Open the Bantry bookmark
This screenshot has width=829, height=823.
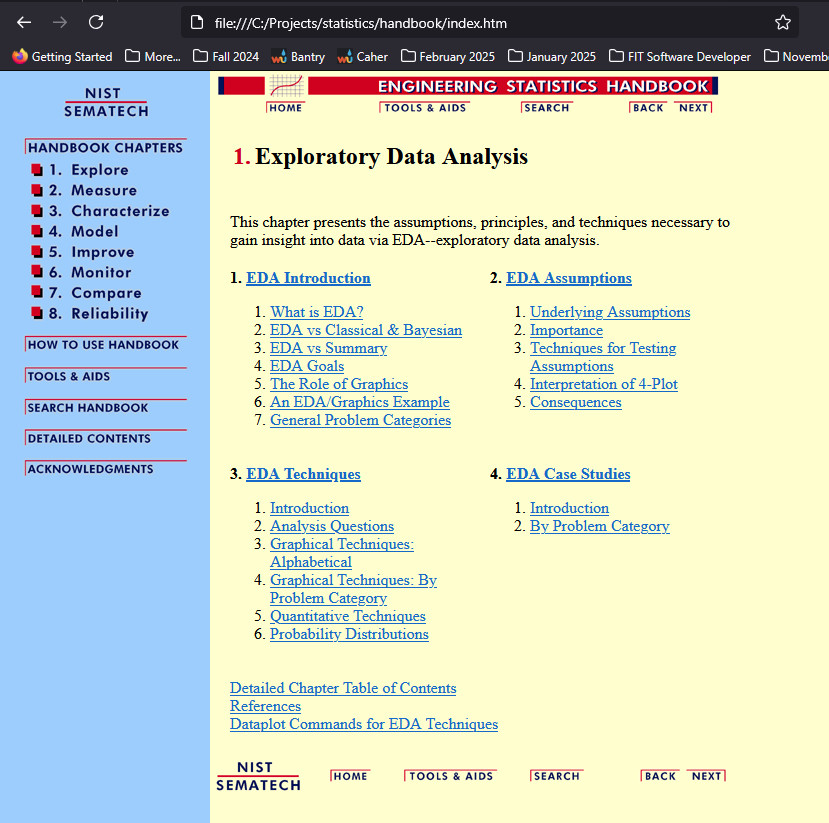(298, 57)
